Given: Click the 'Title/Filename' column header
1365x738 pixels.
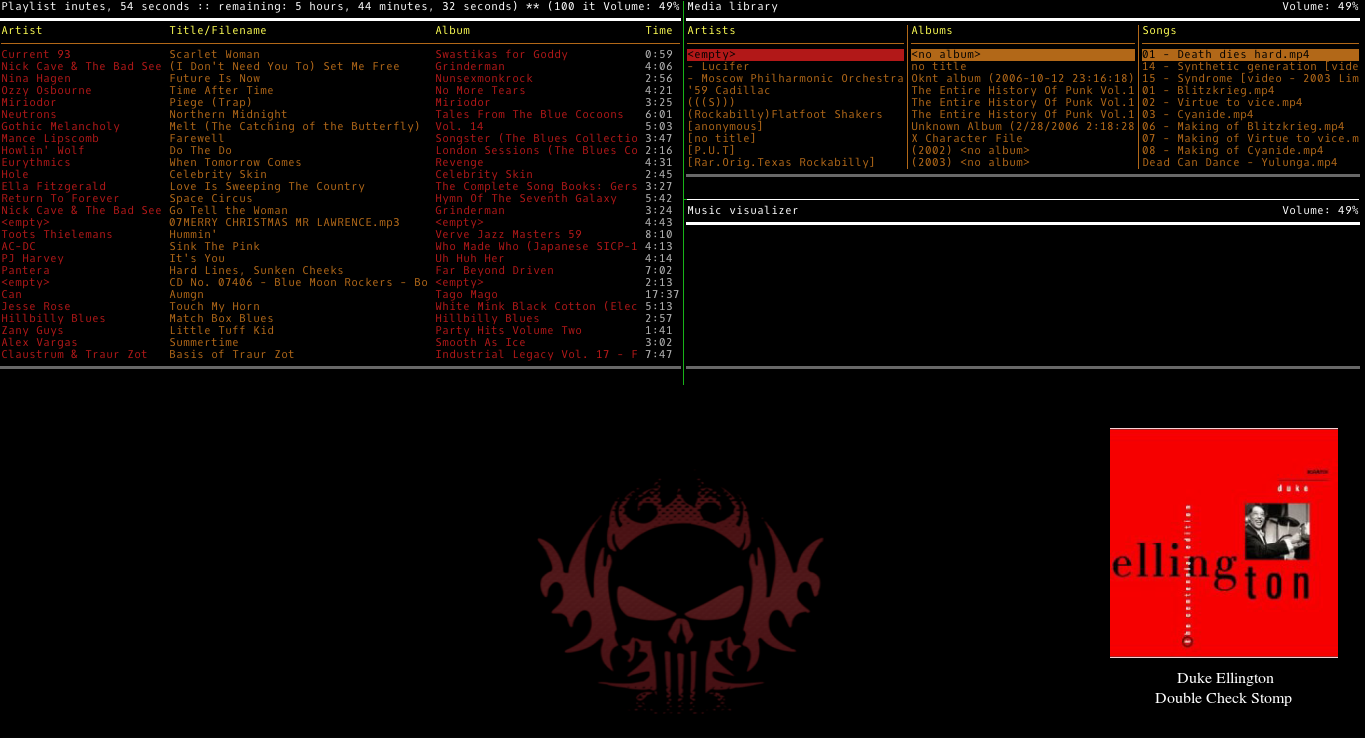Looking at the screenshot, I should 218,31.
